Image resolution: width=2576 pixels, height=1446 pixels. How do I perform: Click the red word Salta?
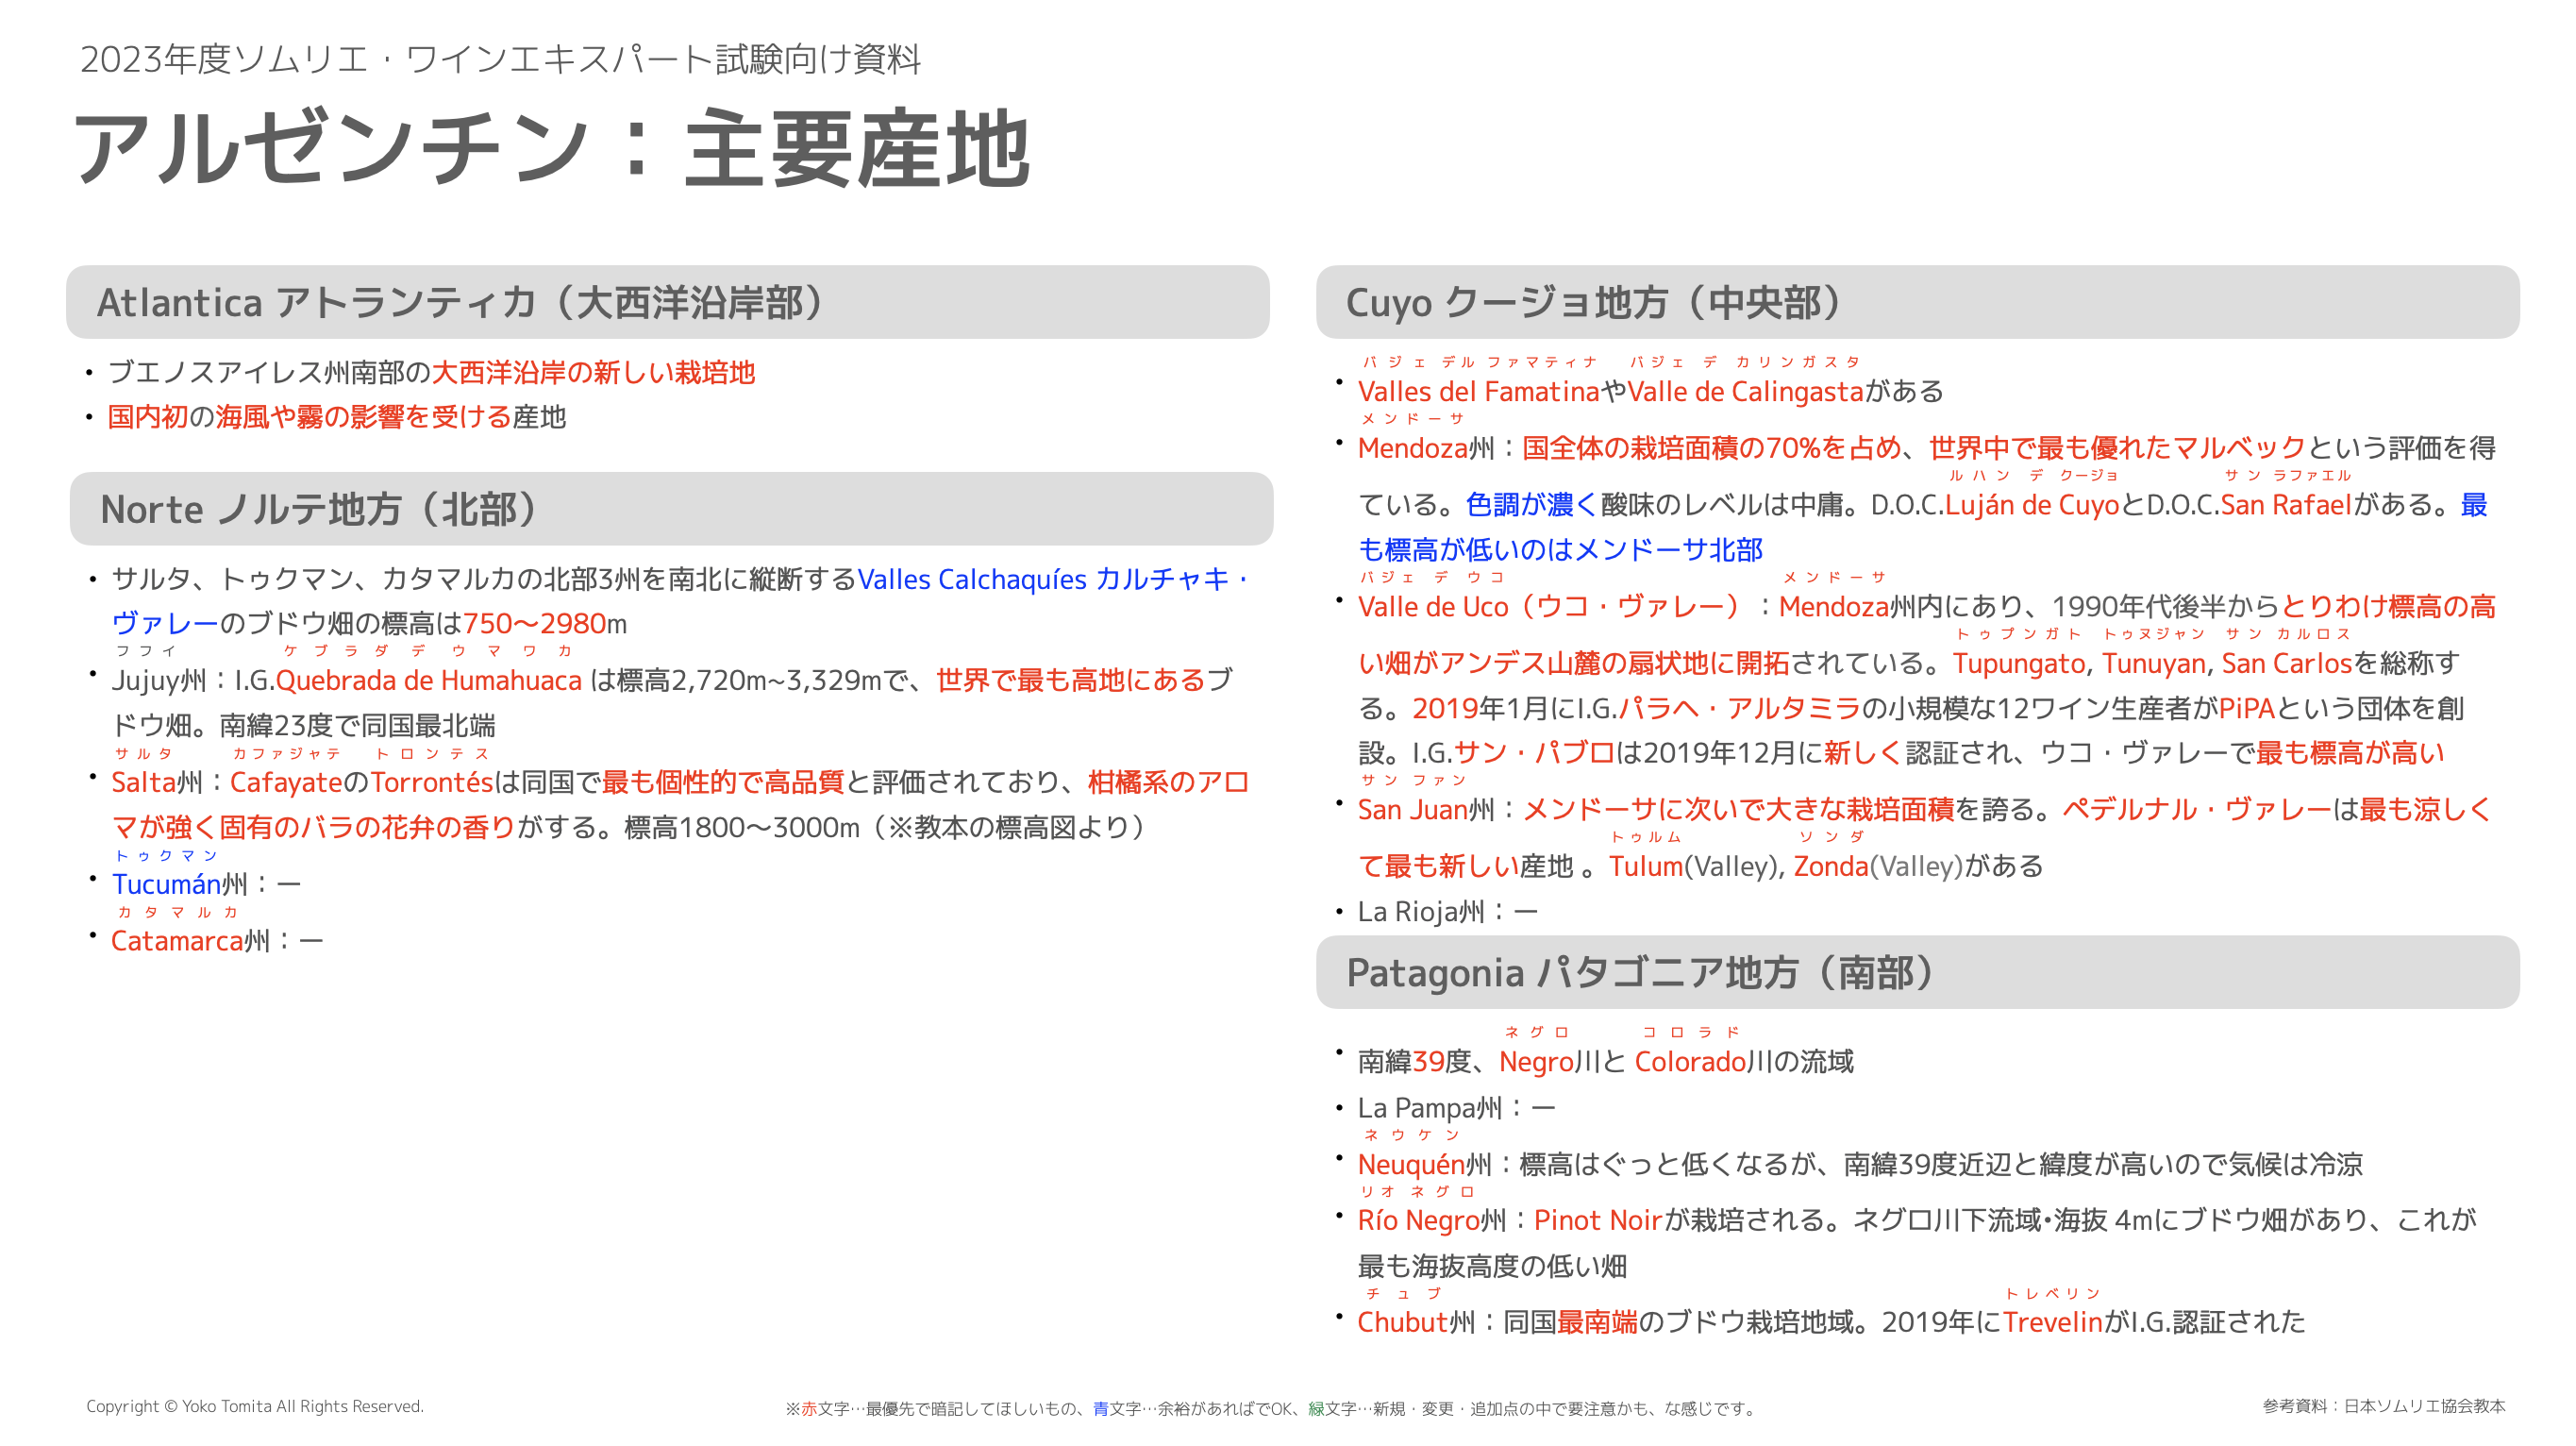(143, 783)
